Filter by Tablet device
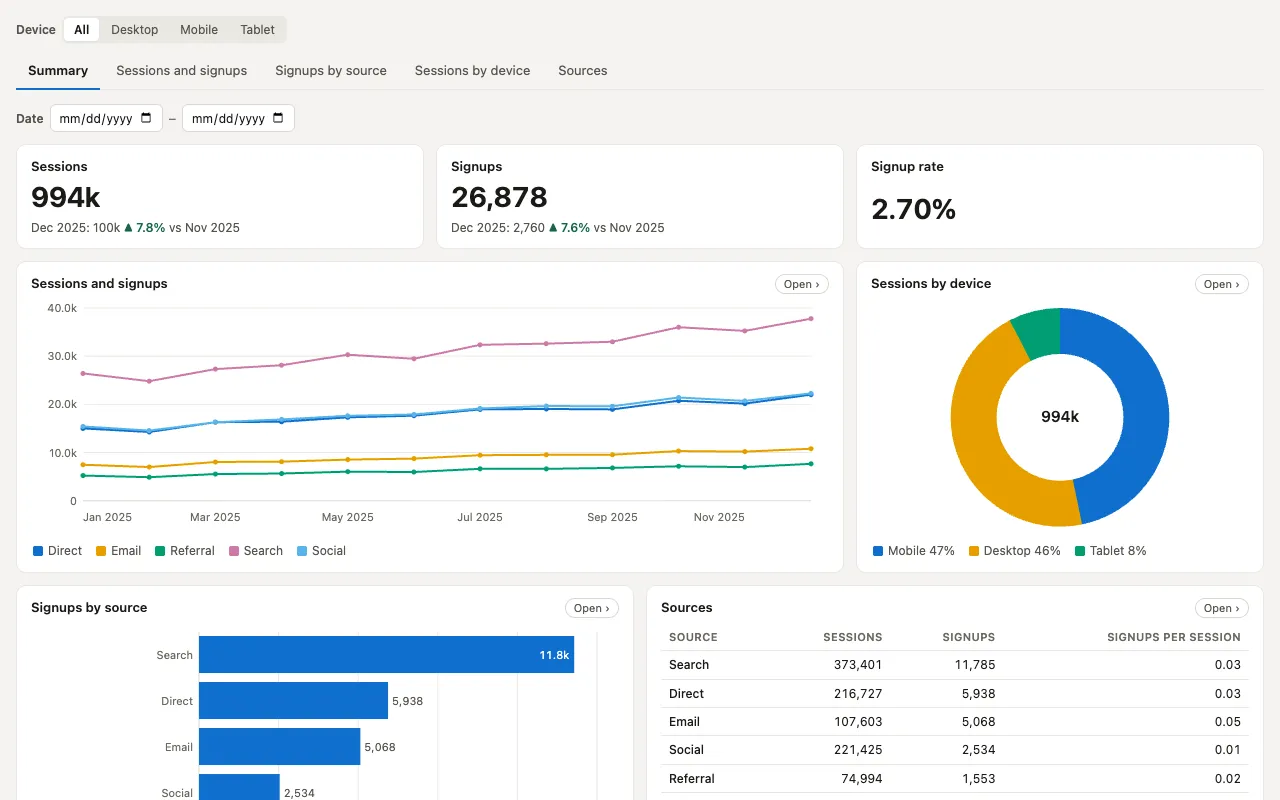This screenshot has height=800, width=1280. click(257, 30)
